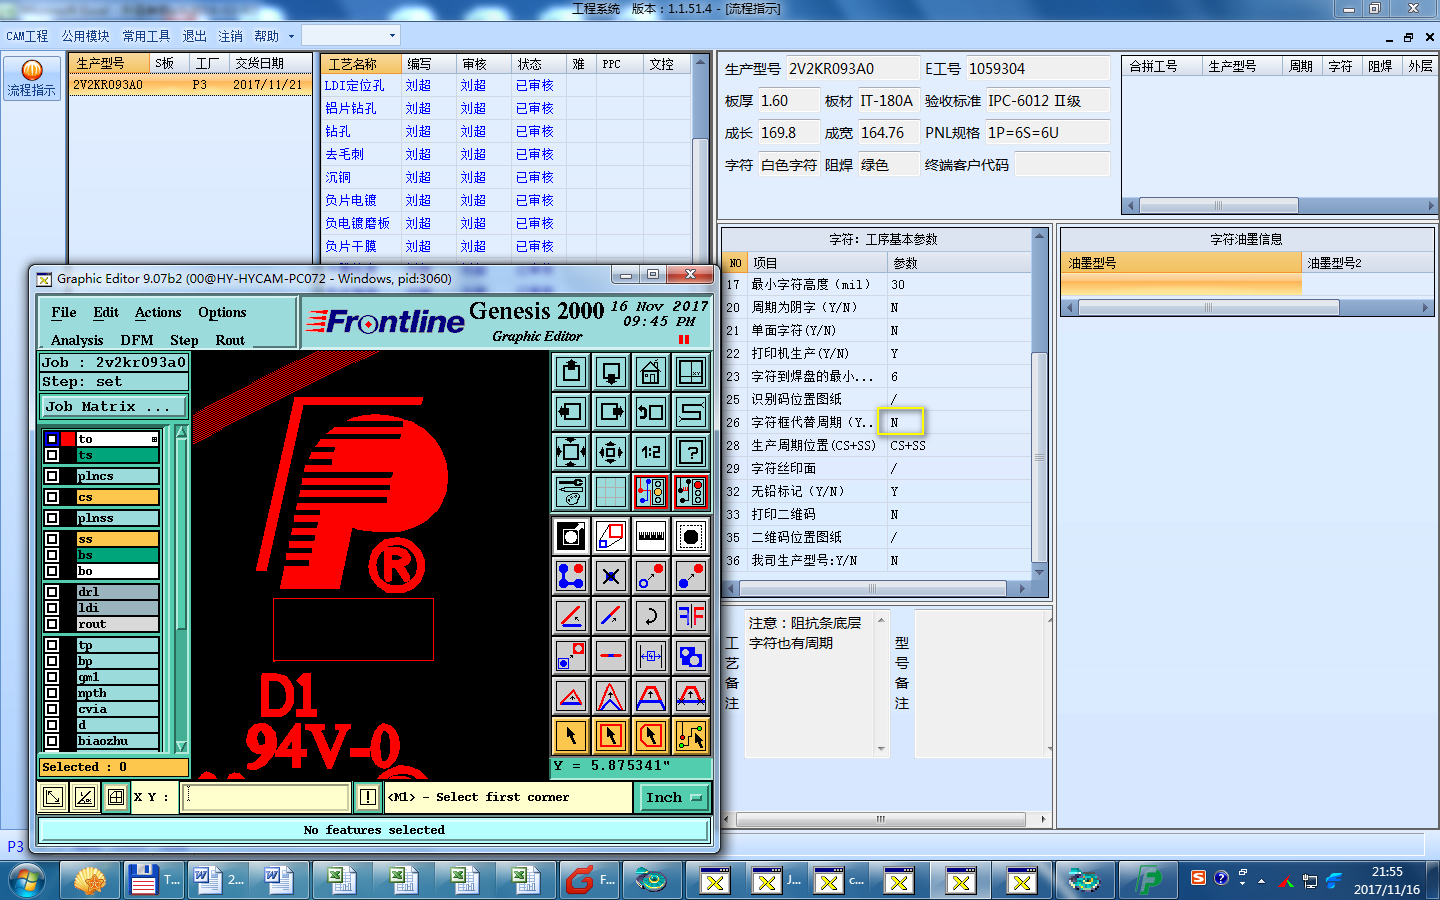Click the rotate feature curved-arrow icon
This screenshot has width=1440, height=900.
point(651,616)
